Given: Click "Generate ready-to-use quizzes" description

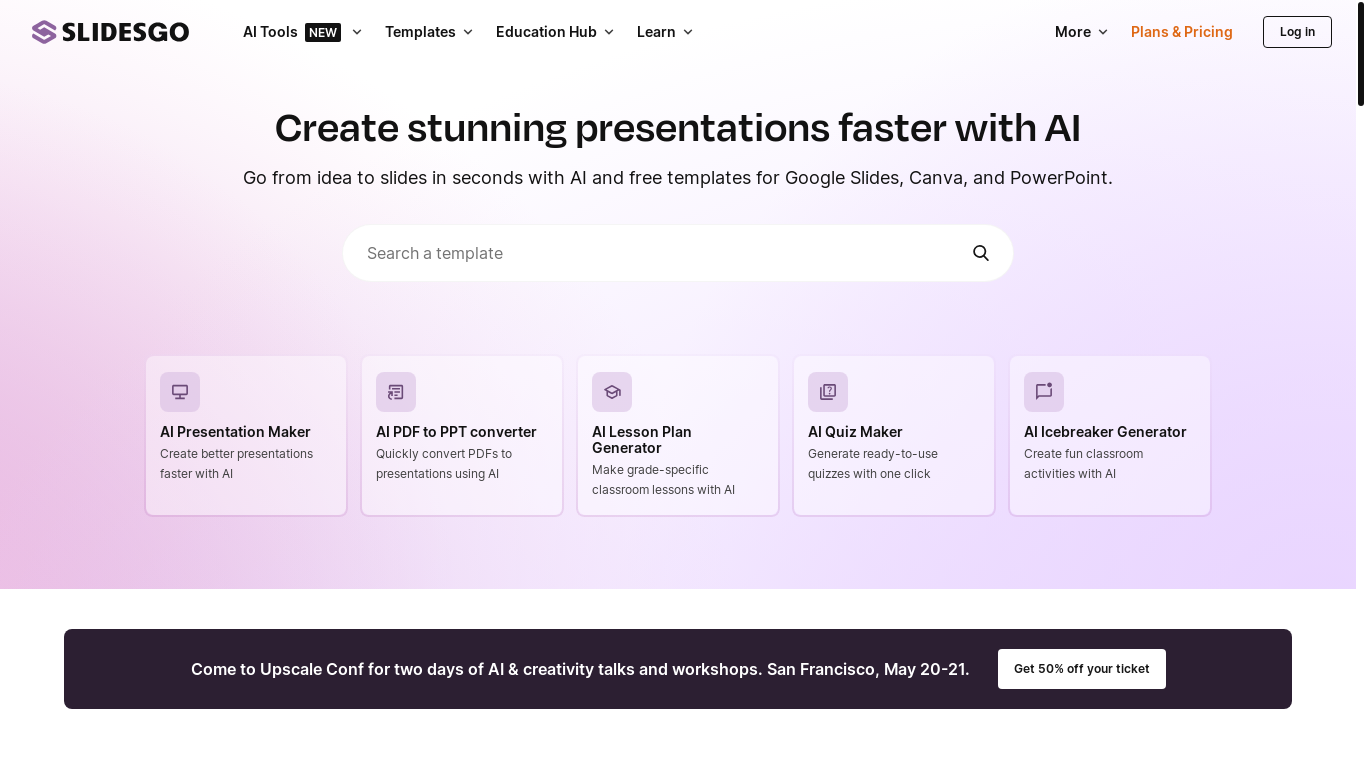Looking at the screenshot, I should (873, 464).
